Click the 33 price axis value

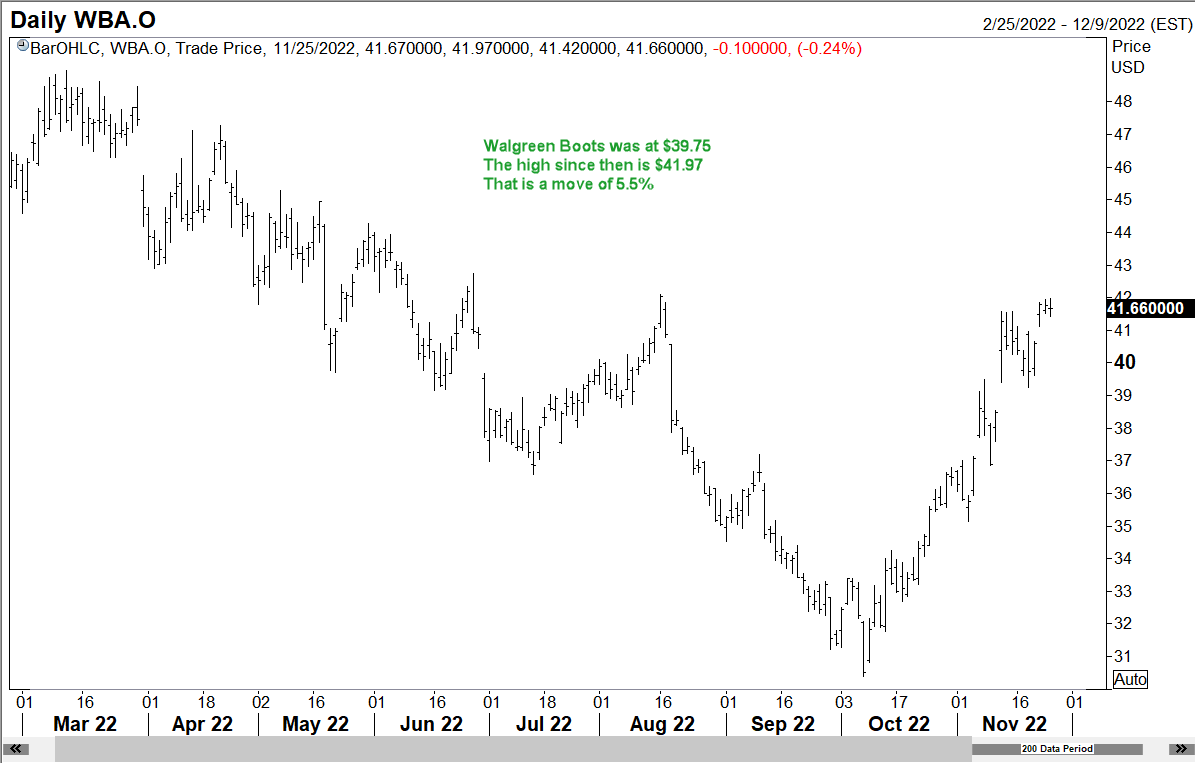[1123, 591]
